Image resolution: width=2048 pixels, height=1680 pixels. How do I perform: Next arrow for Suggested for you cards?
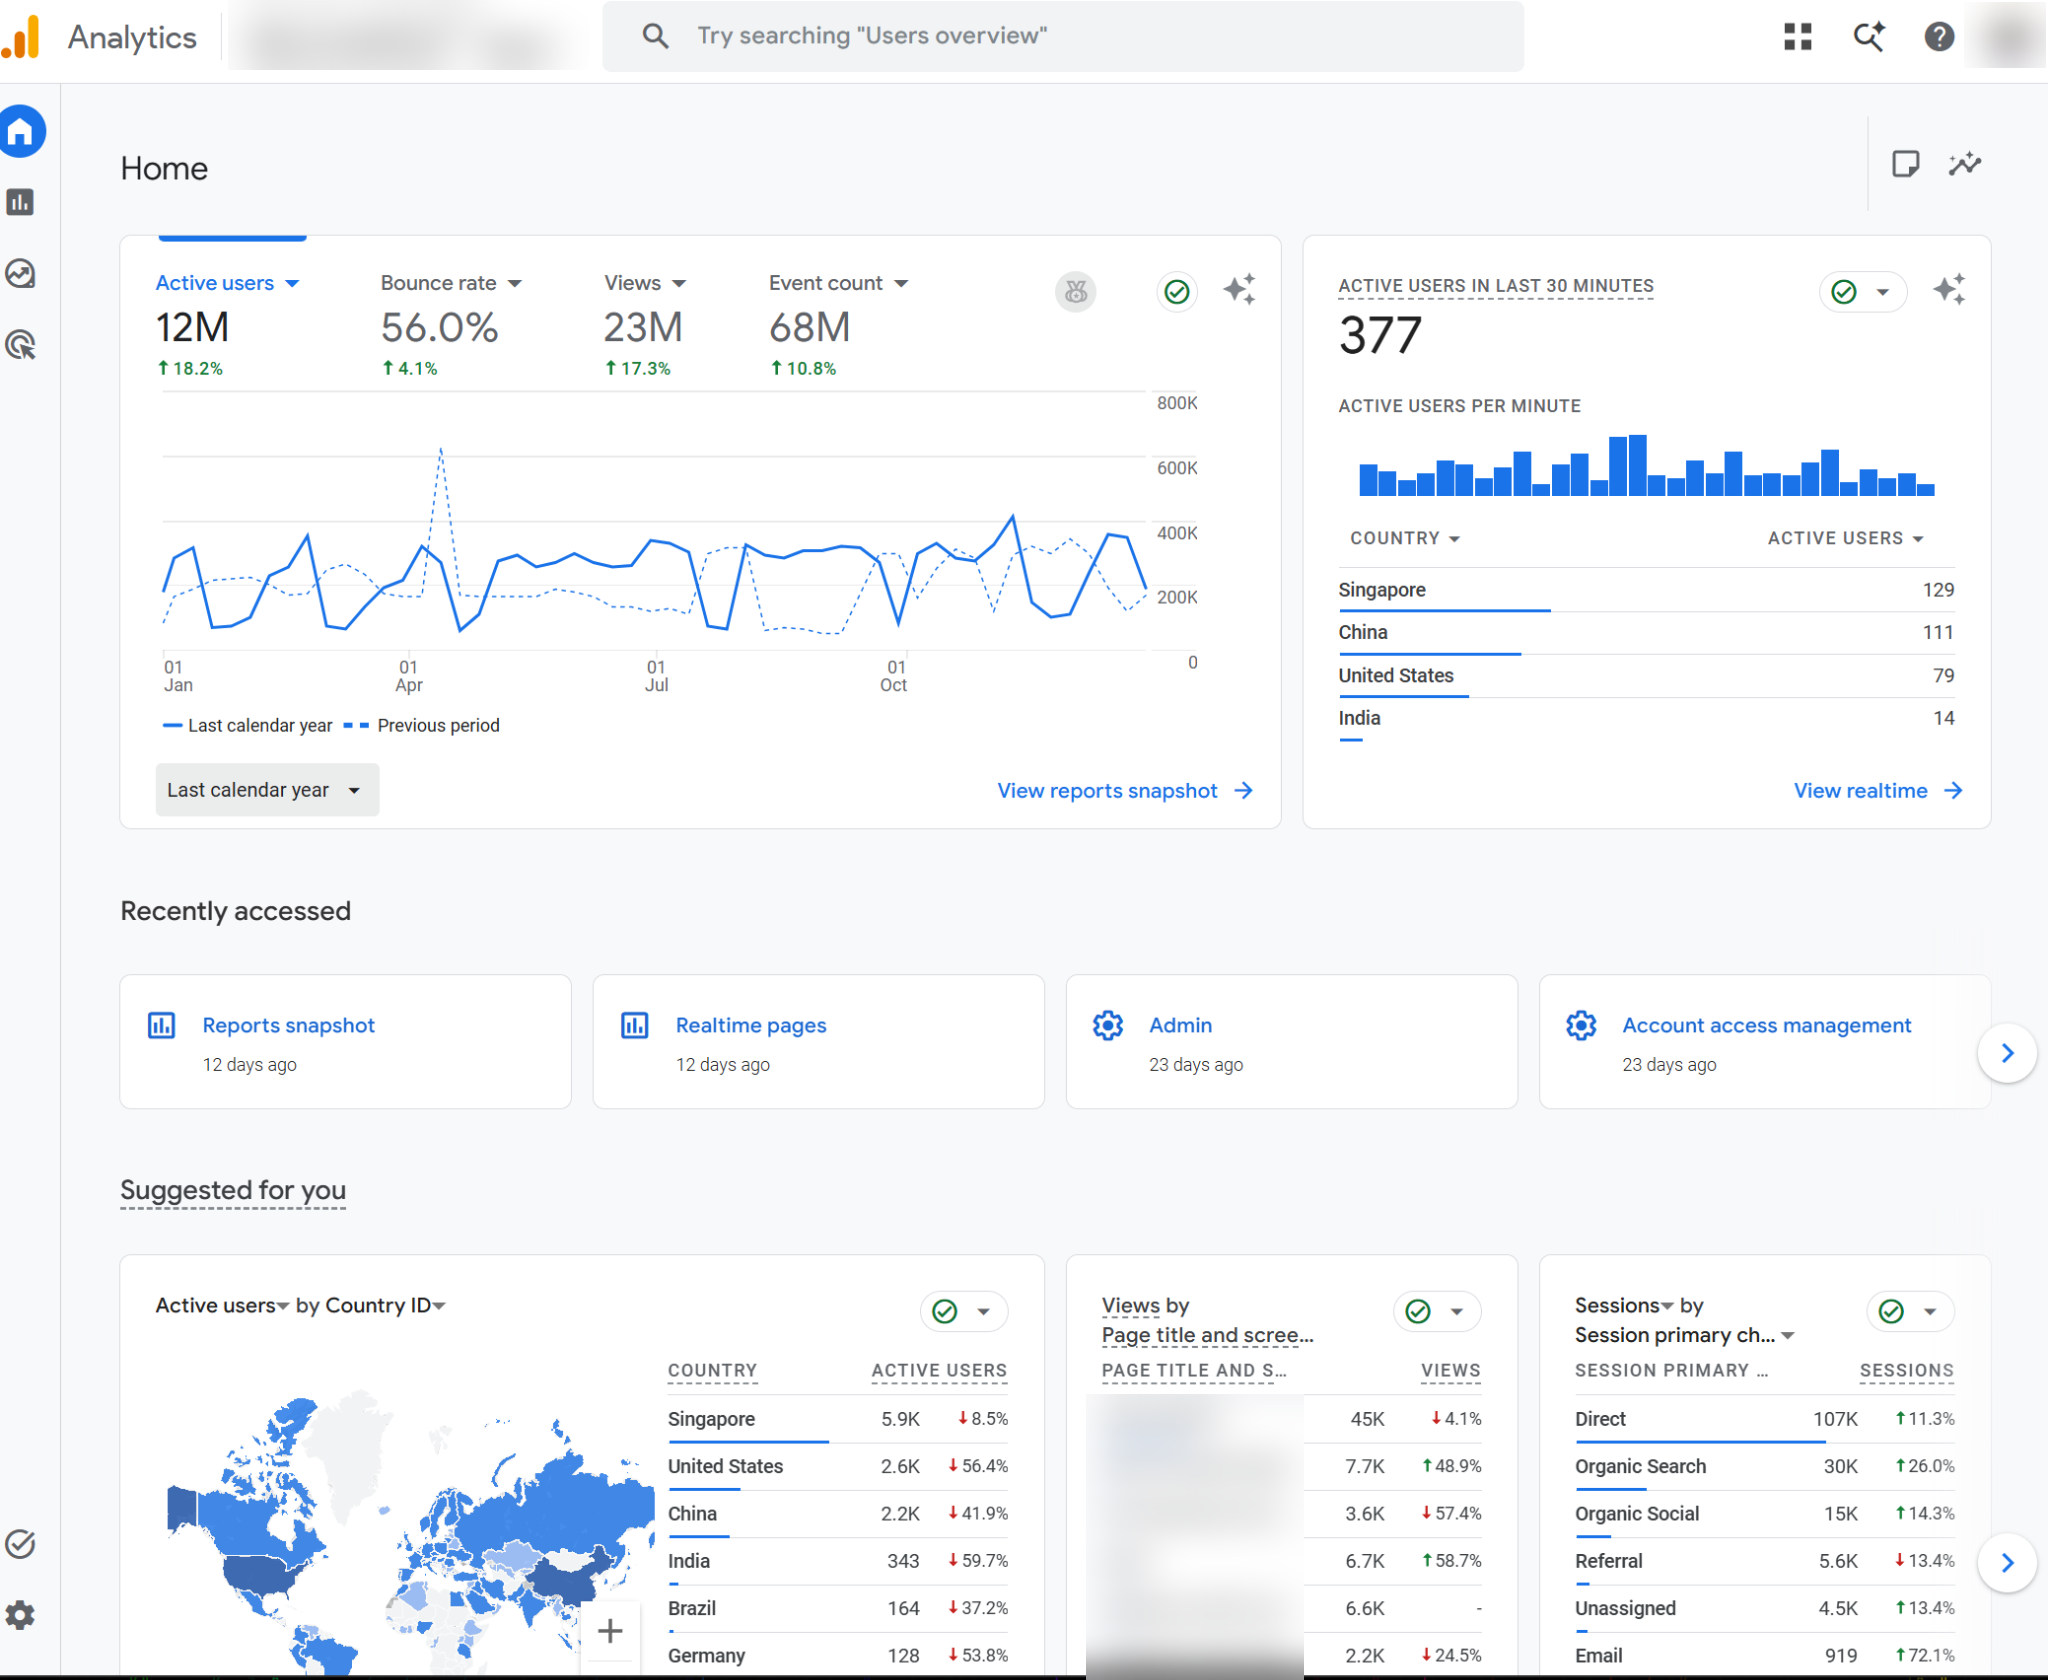2007,1563
